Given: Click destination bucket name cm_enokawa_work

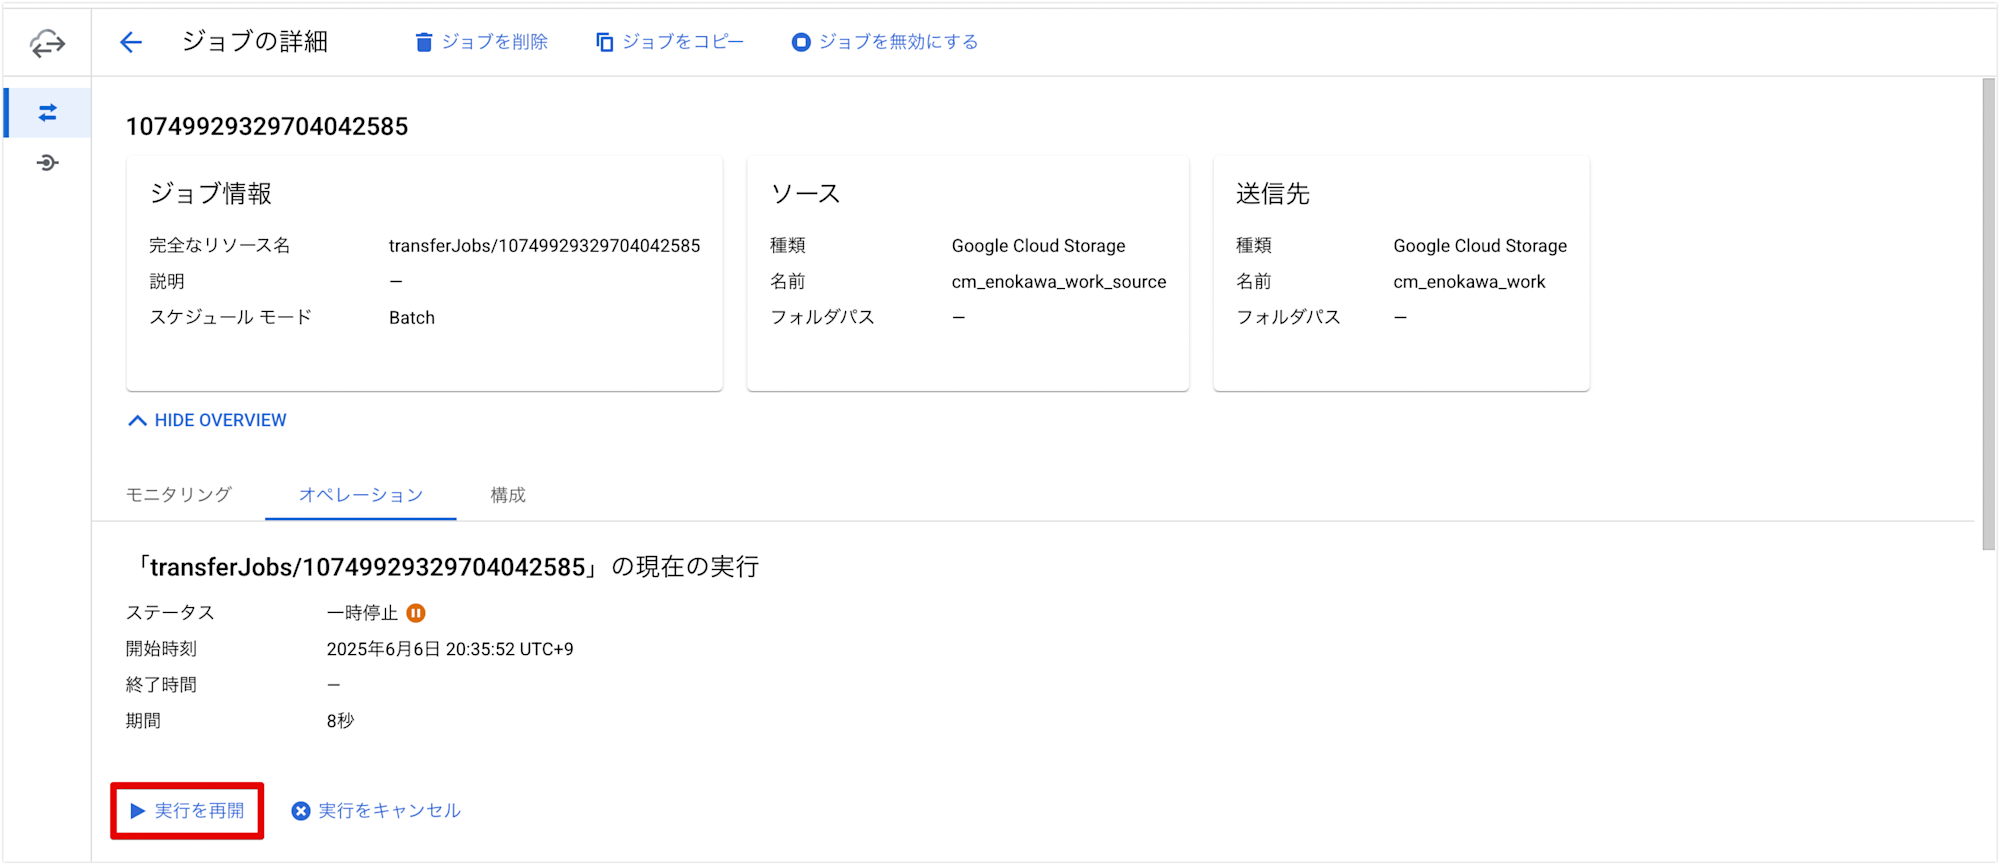Looking at the screenshot, I should coord(1469,282).
